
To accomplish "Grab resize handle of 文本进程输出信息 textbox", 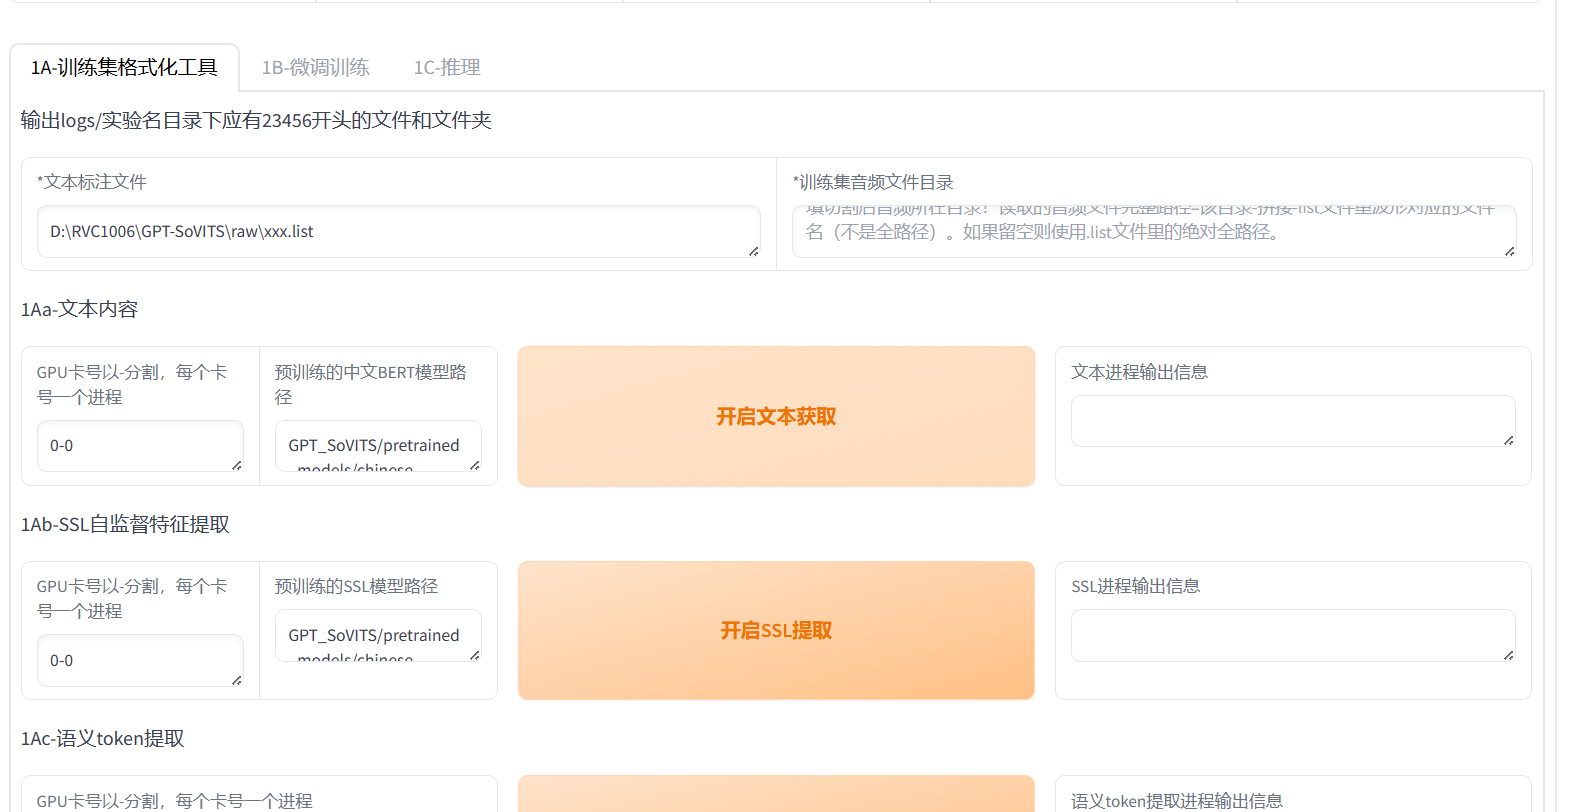I will [x=1508, y=440].
